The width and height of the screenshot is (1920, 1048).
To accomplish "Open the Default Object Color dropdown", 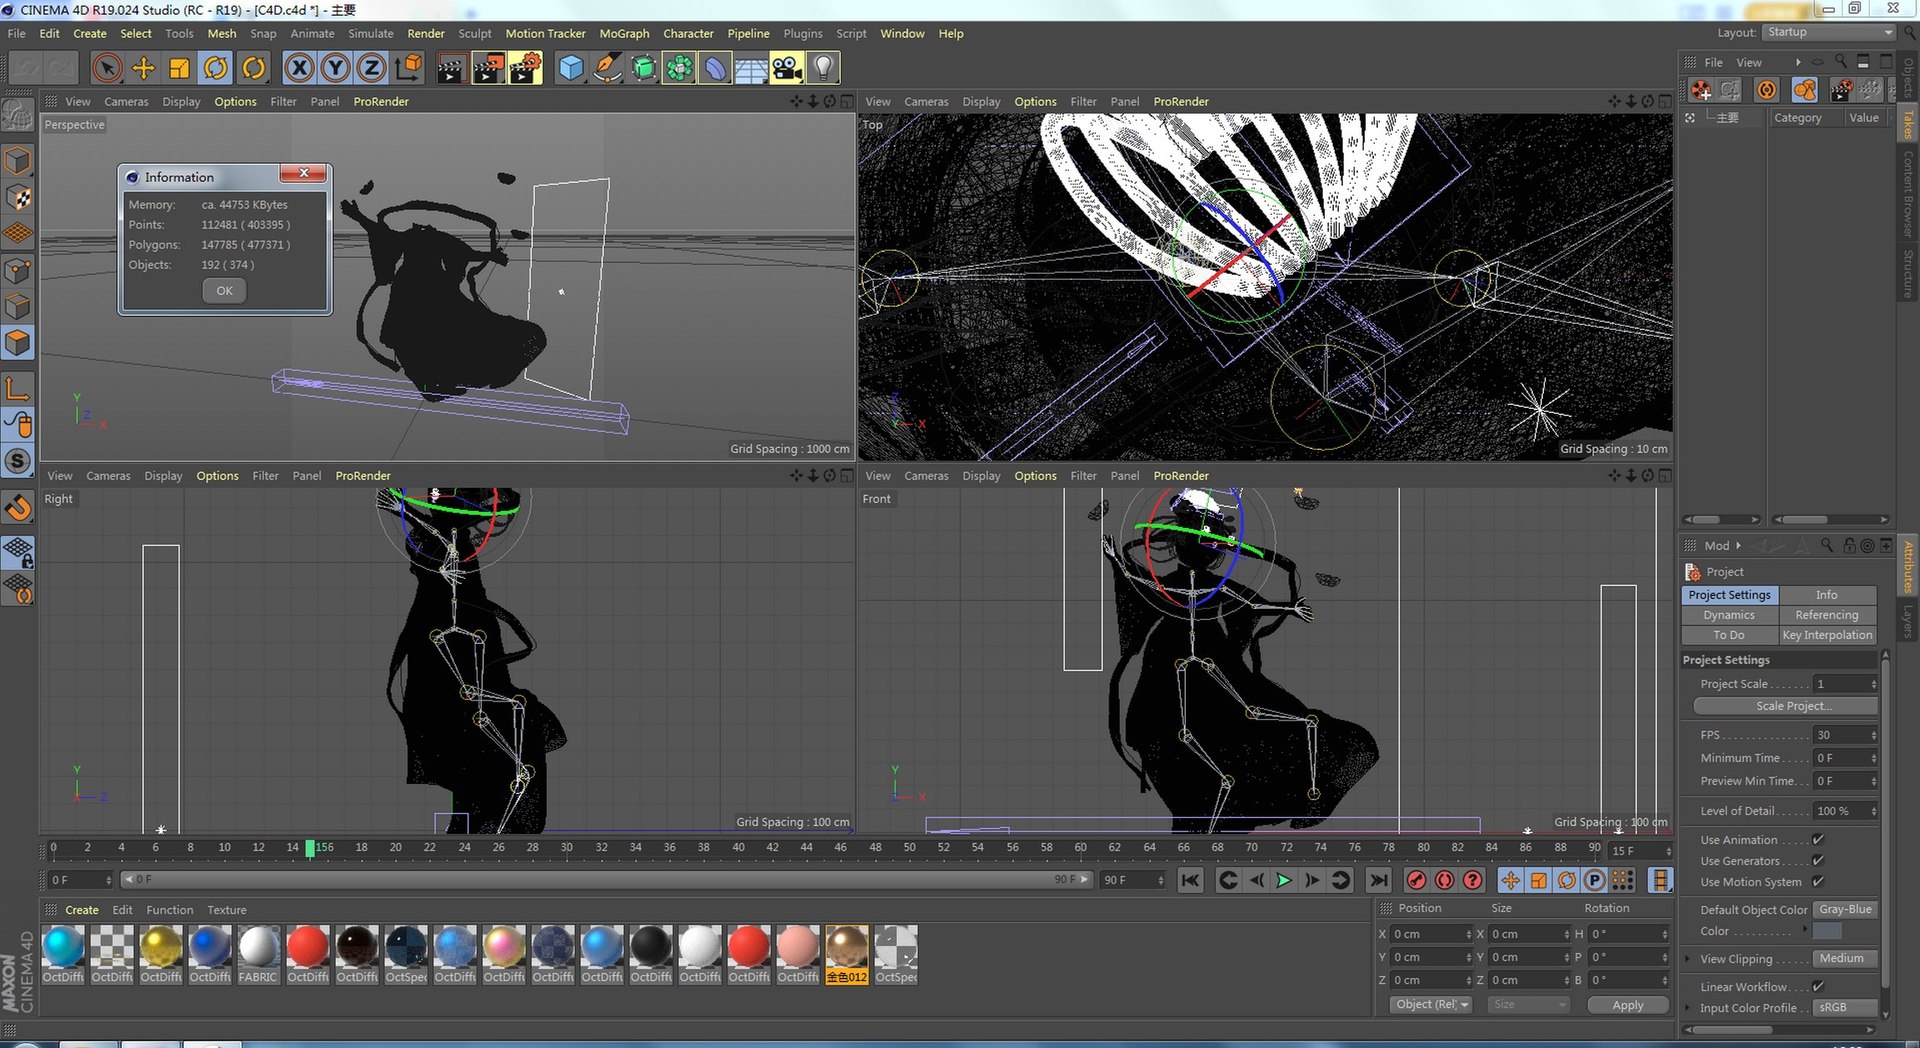I will (x=1845, y=910).
